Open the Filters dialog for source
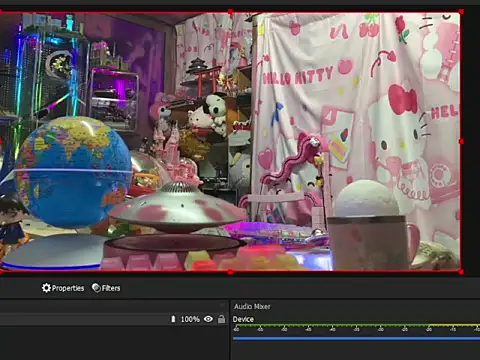The image size is (480, 360). coord(106,288)
